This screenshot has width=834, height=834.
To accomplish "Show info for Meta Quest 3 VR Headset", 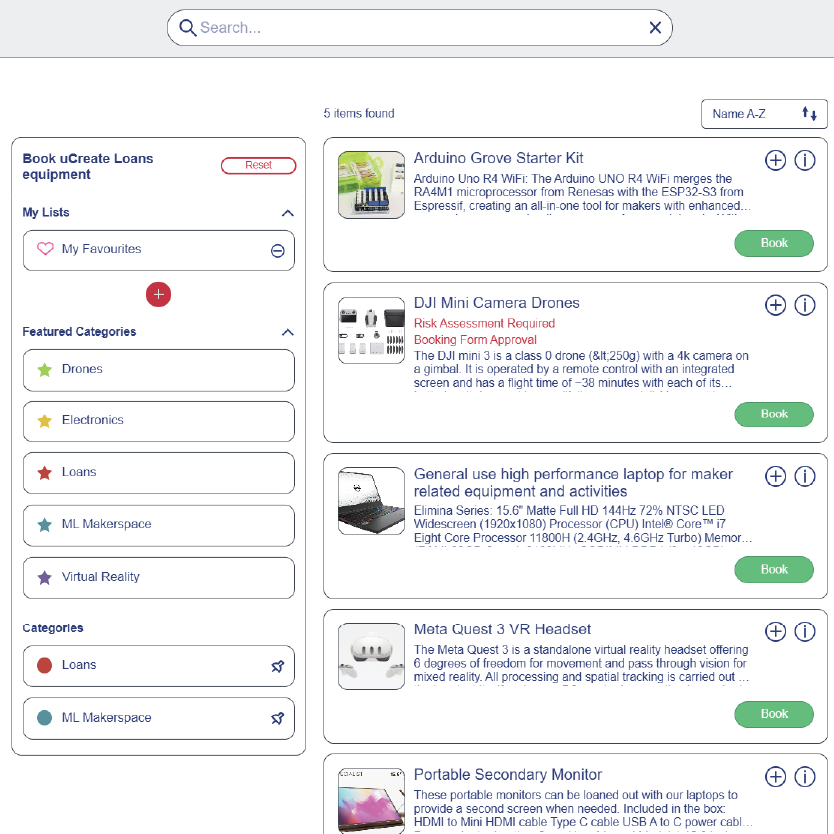I will click(x=805, y=631).
